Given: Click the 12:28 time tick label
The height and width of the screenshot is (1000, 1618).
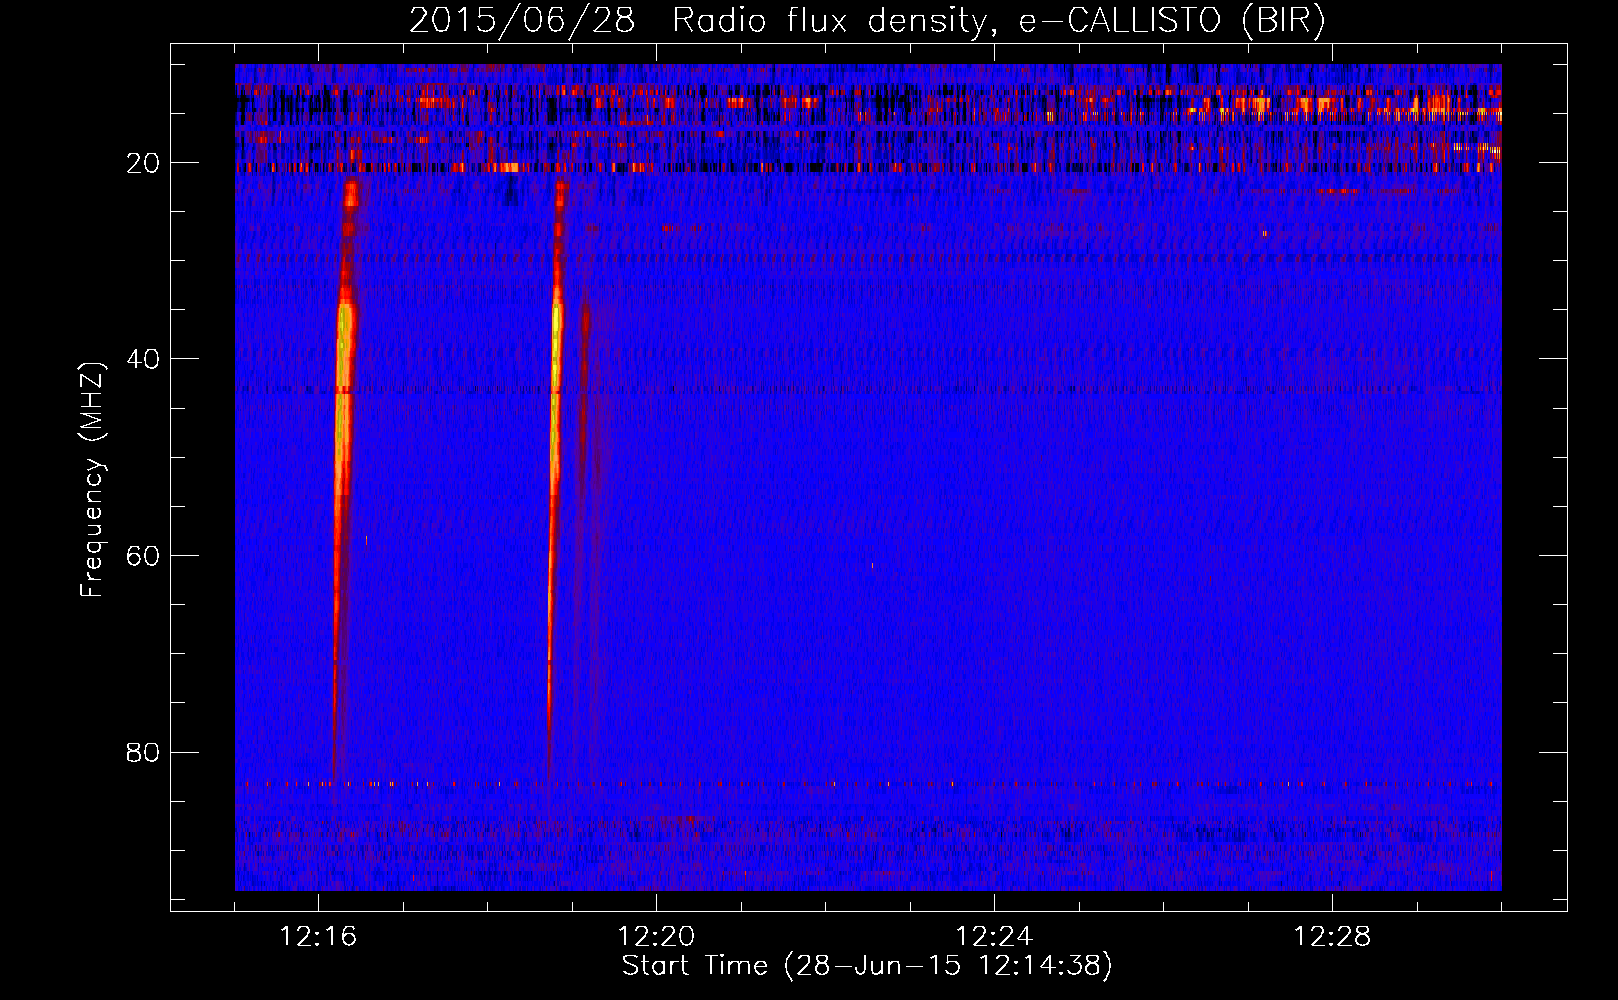Looking at the screenshot, I should click(1332, 937).
